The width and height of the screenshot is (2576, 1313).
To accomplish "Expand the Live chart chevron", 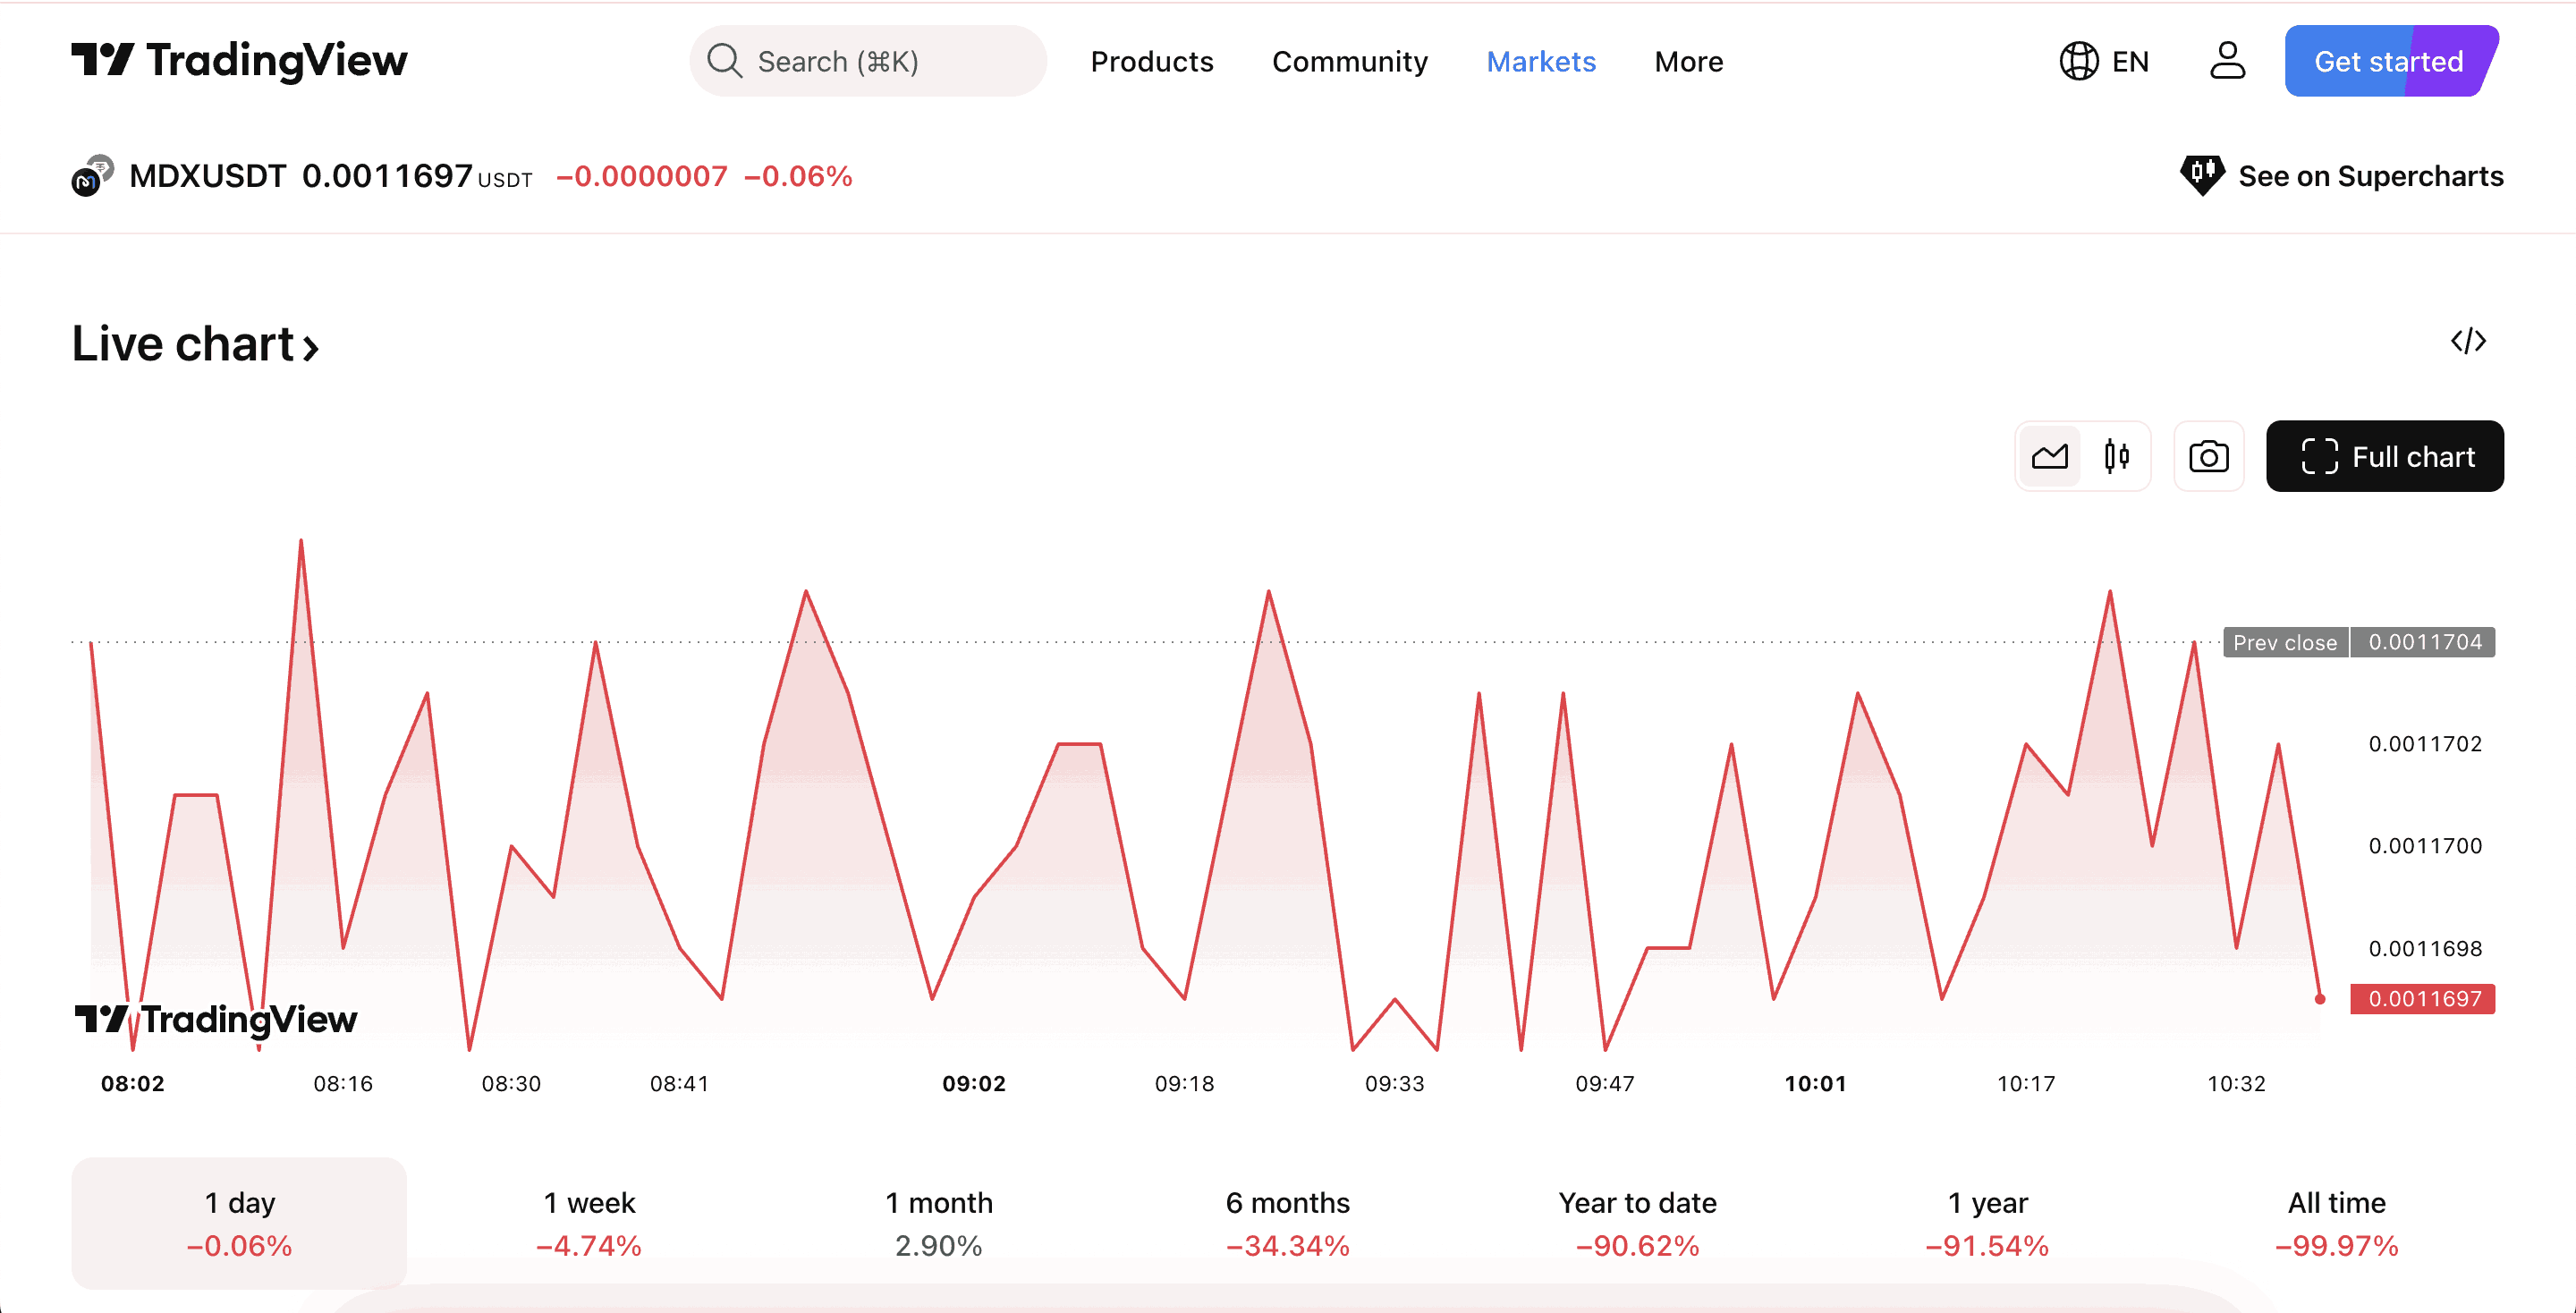I will click(x=311, y=347).
